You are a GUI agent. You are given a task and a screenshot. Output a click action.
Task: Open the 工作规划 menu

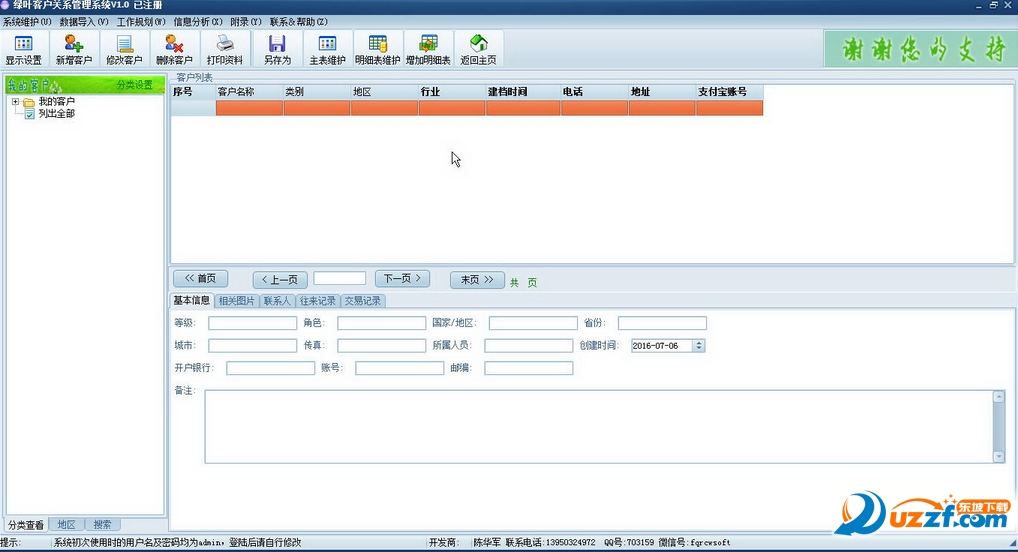(x=141, y=22)
